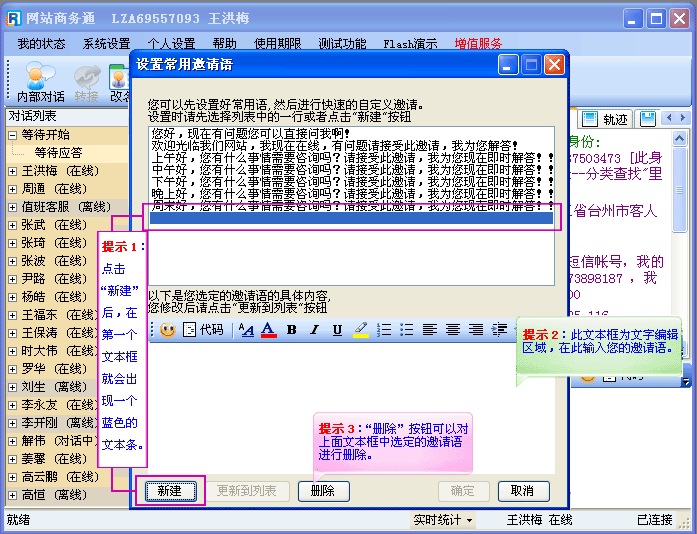
Task: Choose font color with red-underlined A
Action: pyautogui.click(x=268, y=329)
